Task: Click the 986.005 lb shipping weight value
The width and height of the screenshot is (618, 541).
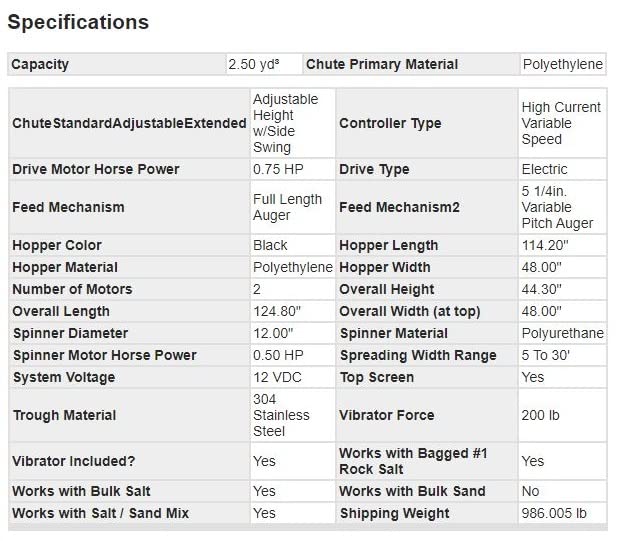Action: point(554,513)
